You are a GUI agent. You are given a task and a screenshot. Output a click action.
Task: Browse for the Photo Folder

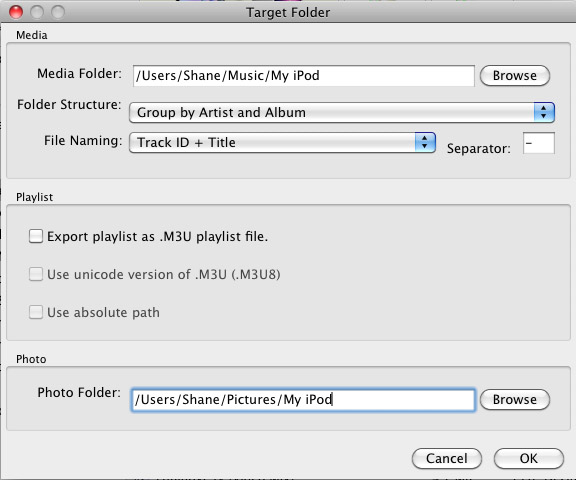[x=515, y=400]
